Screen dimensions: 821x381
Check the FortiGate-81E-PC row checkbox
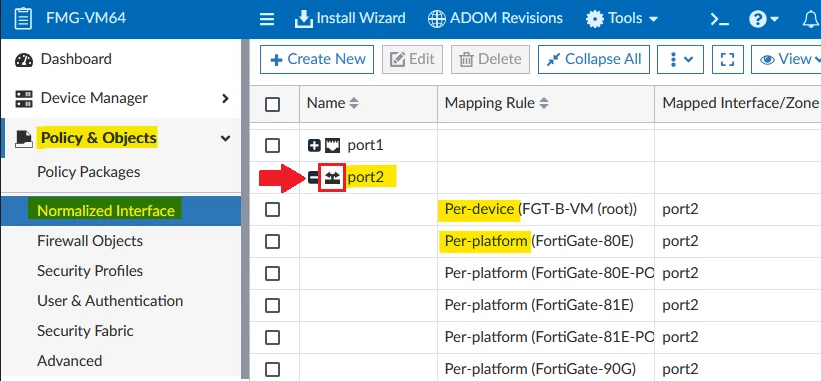(x=272, y=338)
